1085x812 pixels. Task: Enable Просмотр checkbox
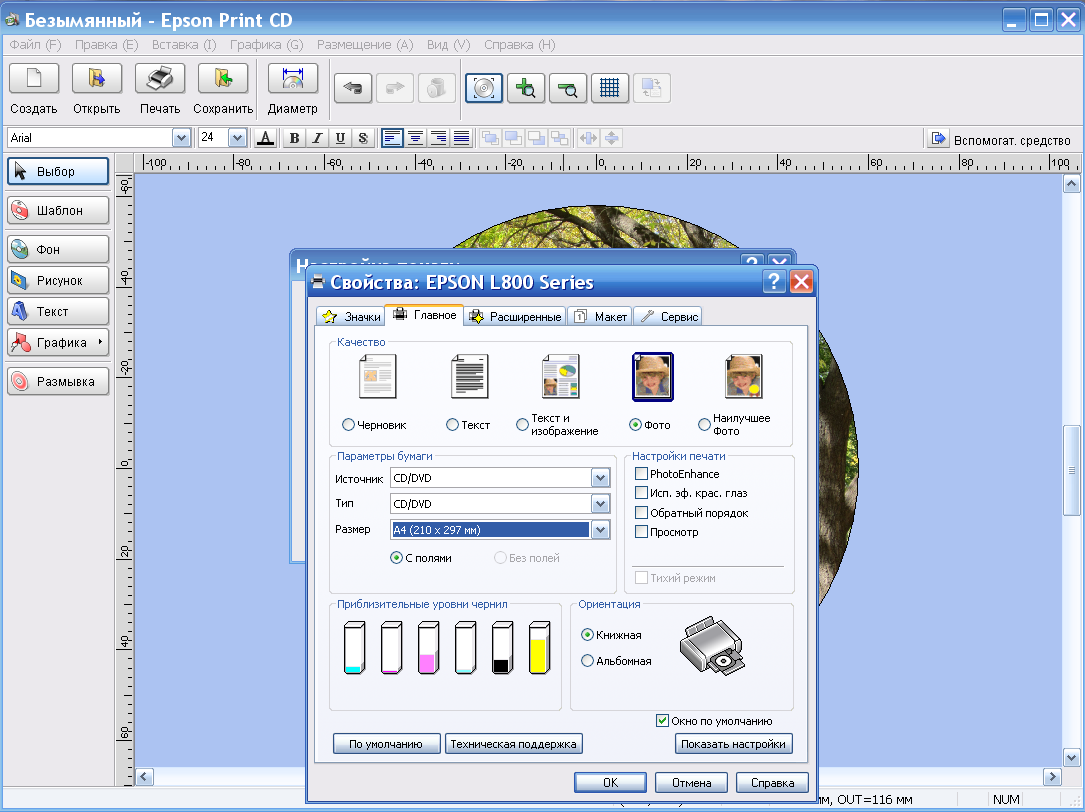tap(641, 532)
